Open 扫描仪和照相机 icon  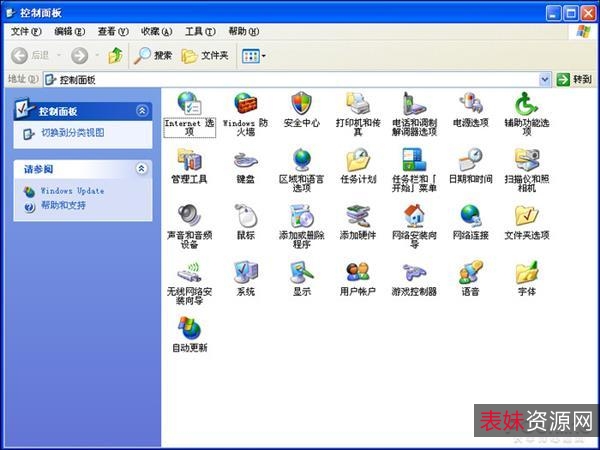[x=527, y=159]
